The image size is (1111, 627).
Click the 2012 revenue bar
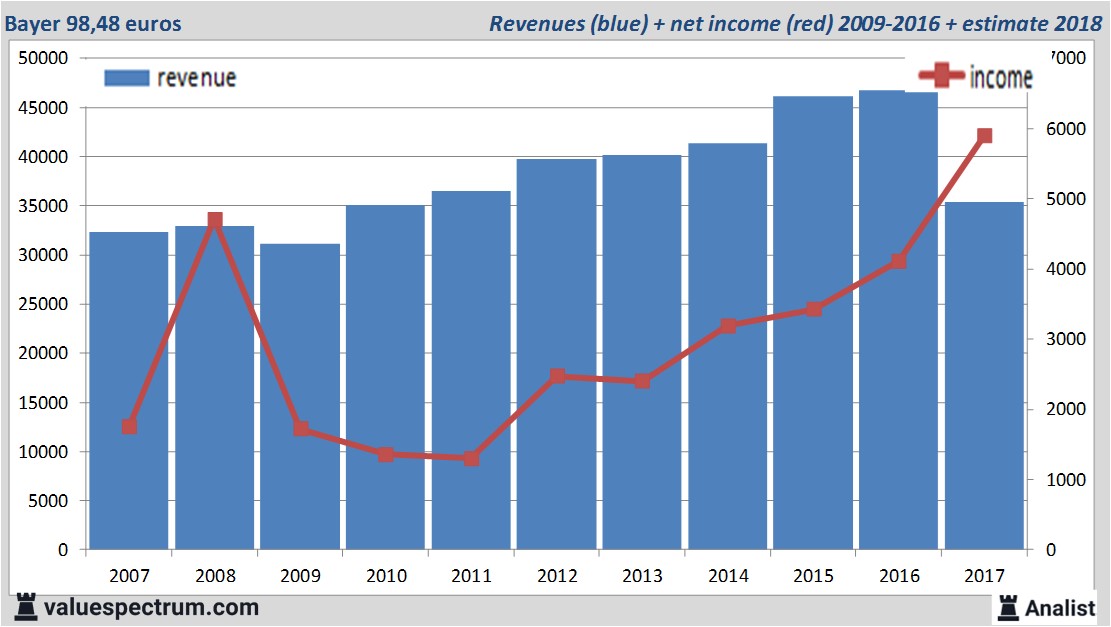tap(556, 354)
